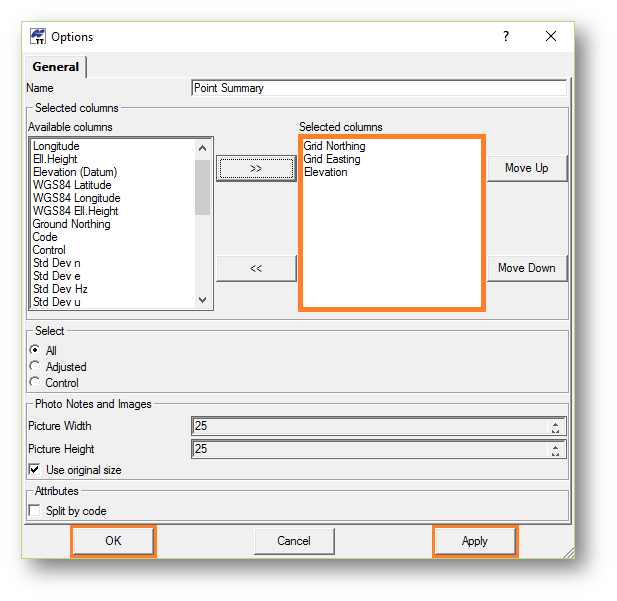
Task: Click the Apply button
Action: 474,541
